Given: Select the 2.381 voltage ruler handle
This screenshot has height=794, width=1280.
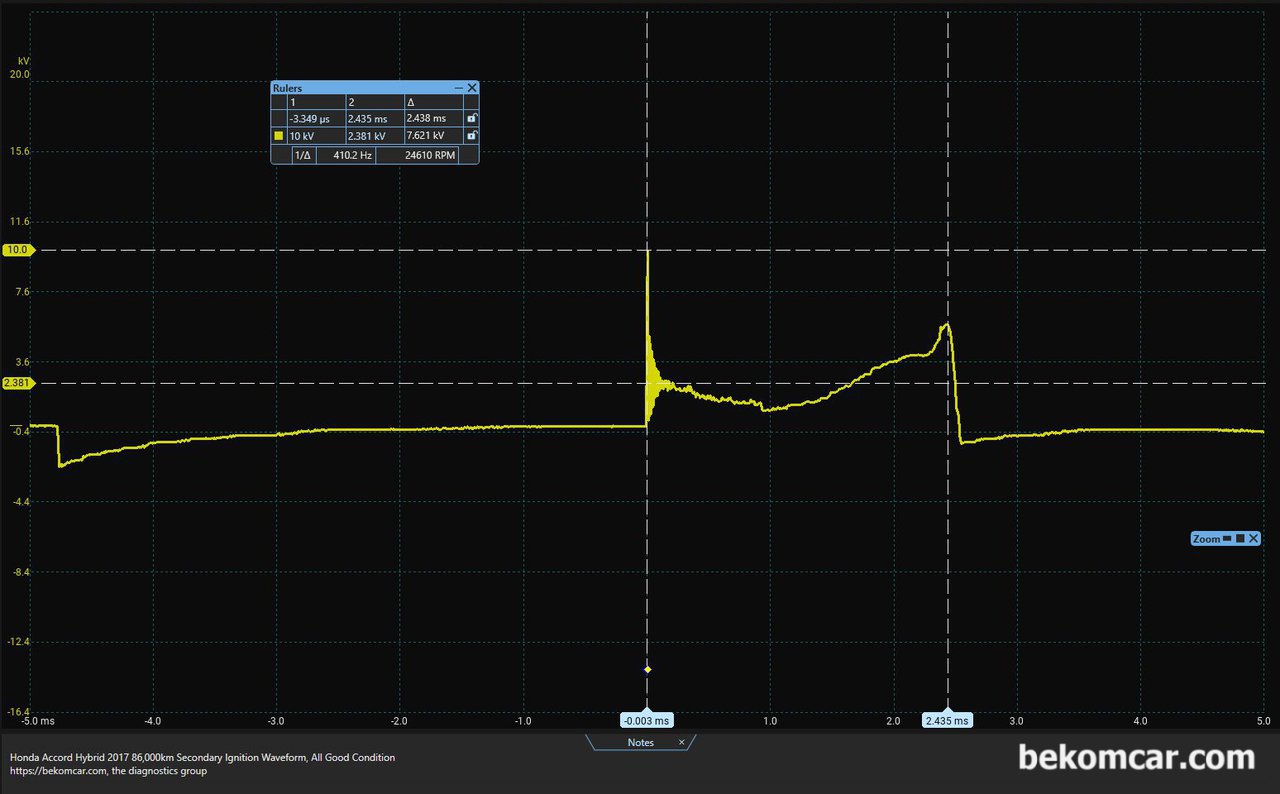Looking at the screenshot, I should (x=17, y=383).
